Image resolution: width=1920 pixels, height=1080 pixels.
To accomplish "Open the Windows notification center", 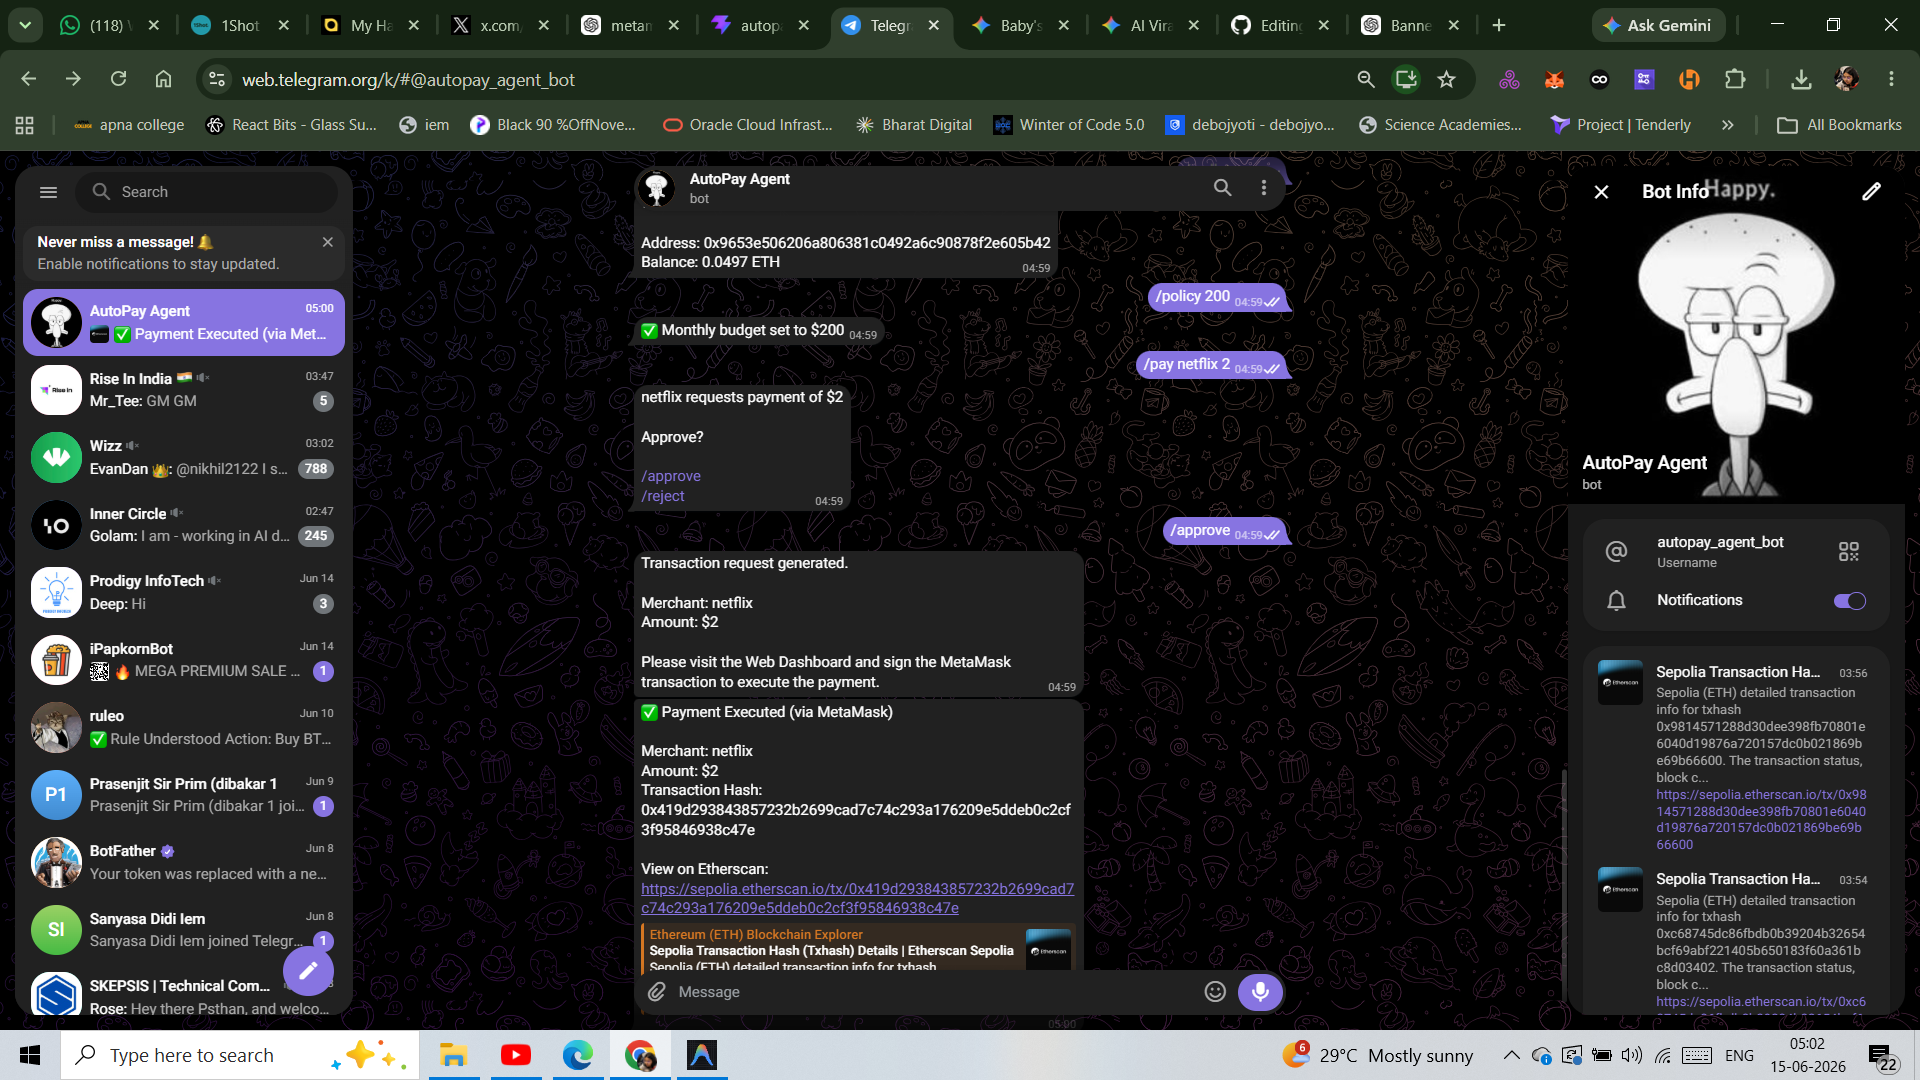I will pyautogui.click(x=1881, y=1055).
